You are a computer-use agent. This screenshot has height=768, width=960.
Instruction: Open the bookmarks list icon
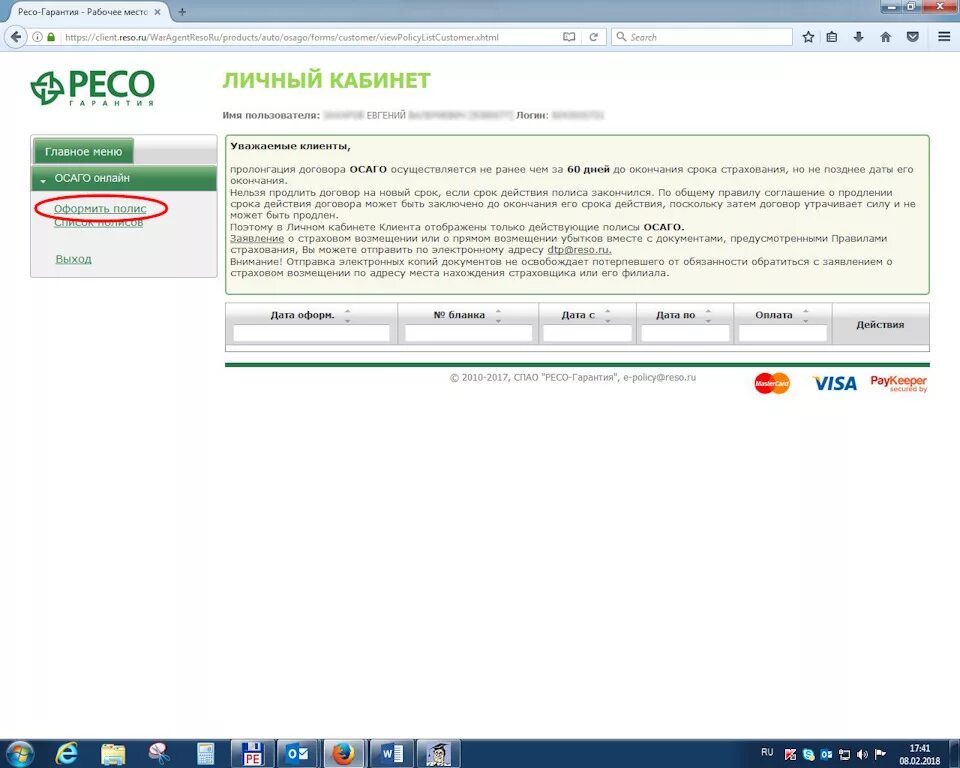[831, 37]
